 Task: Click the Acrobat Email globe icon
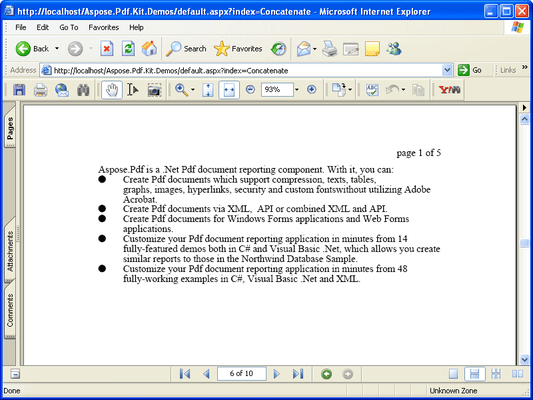(x=62, y=90)
